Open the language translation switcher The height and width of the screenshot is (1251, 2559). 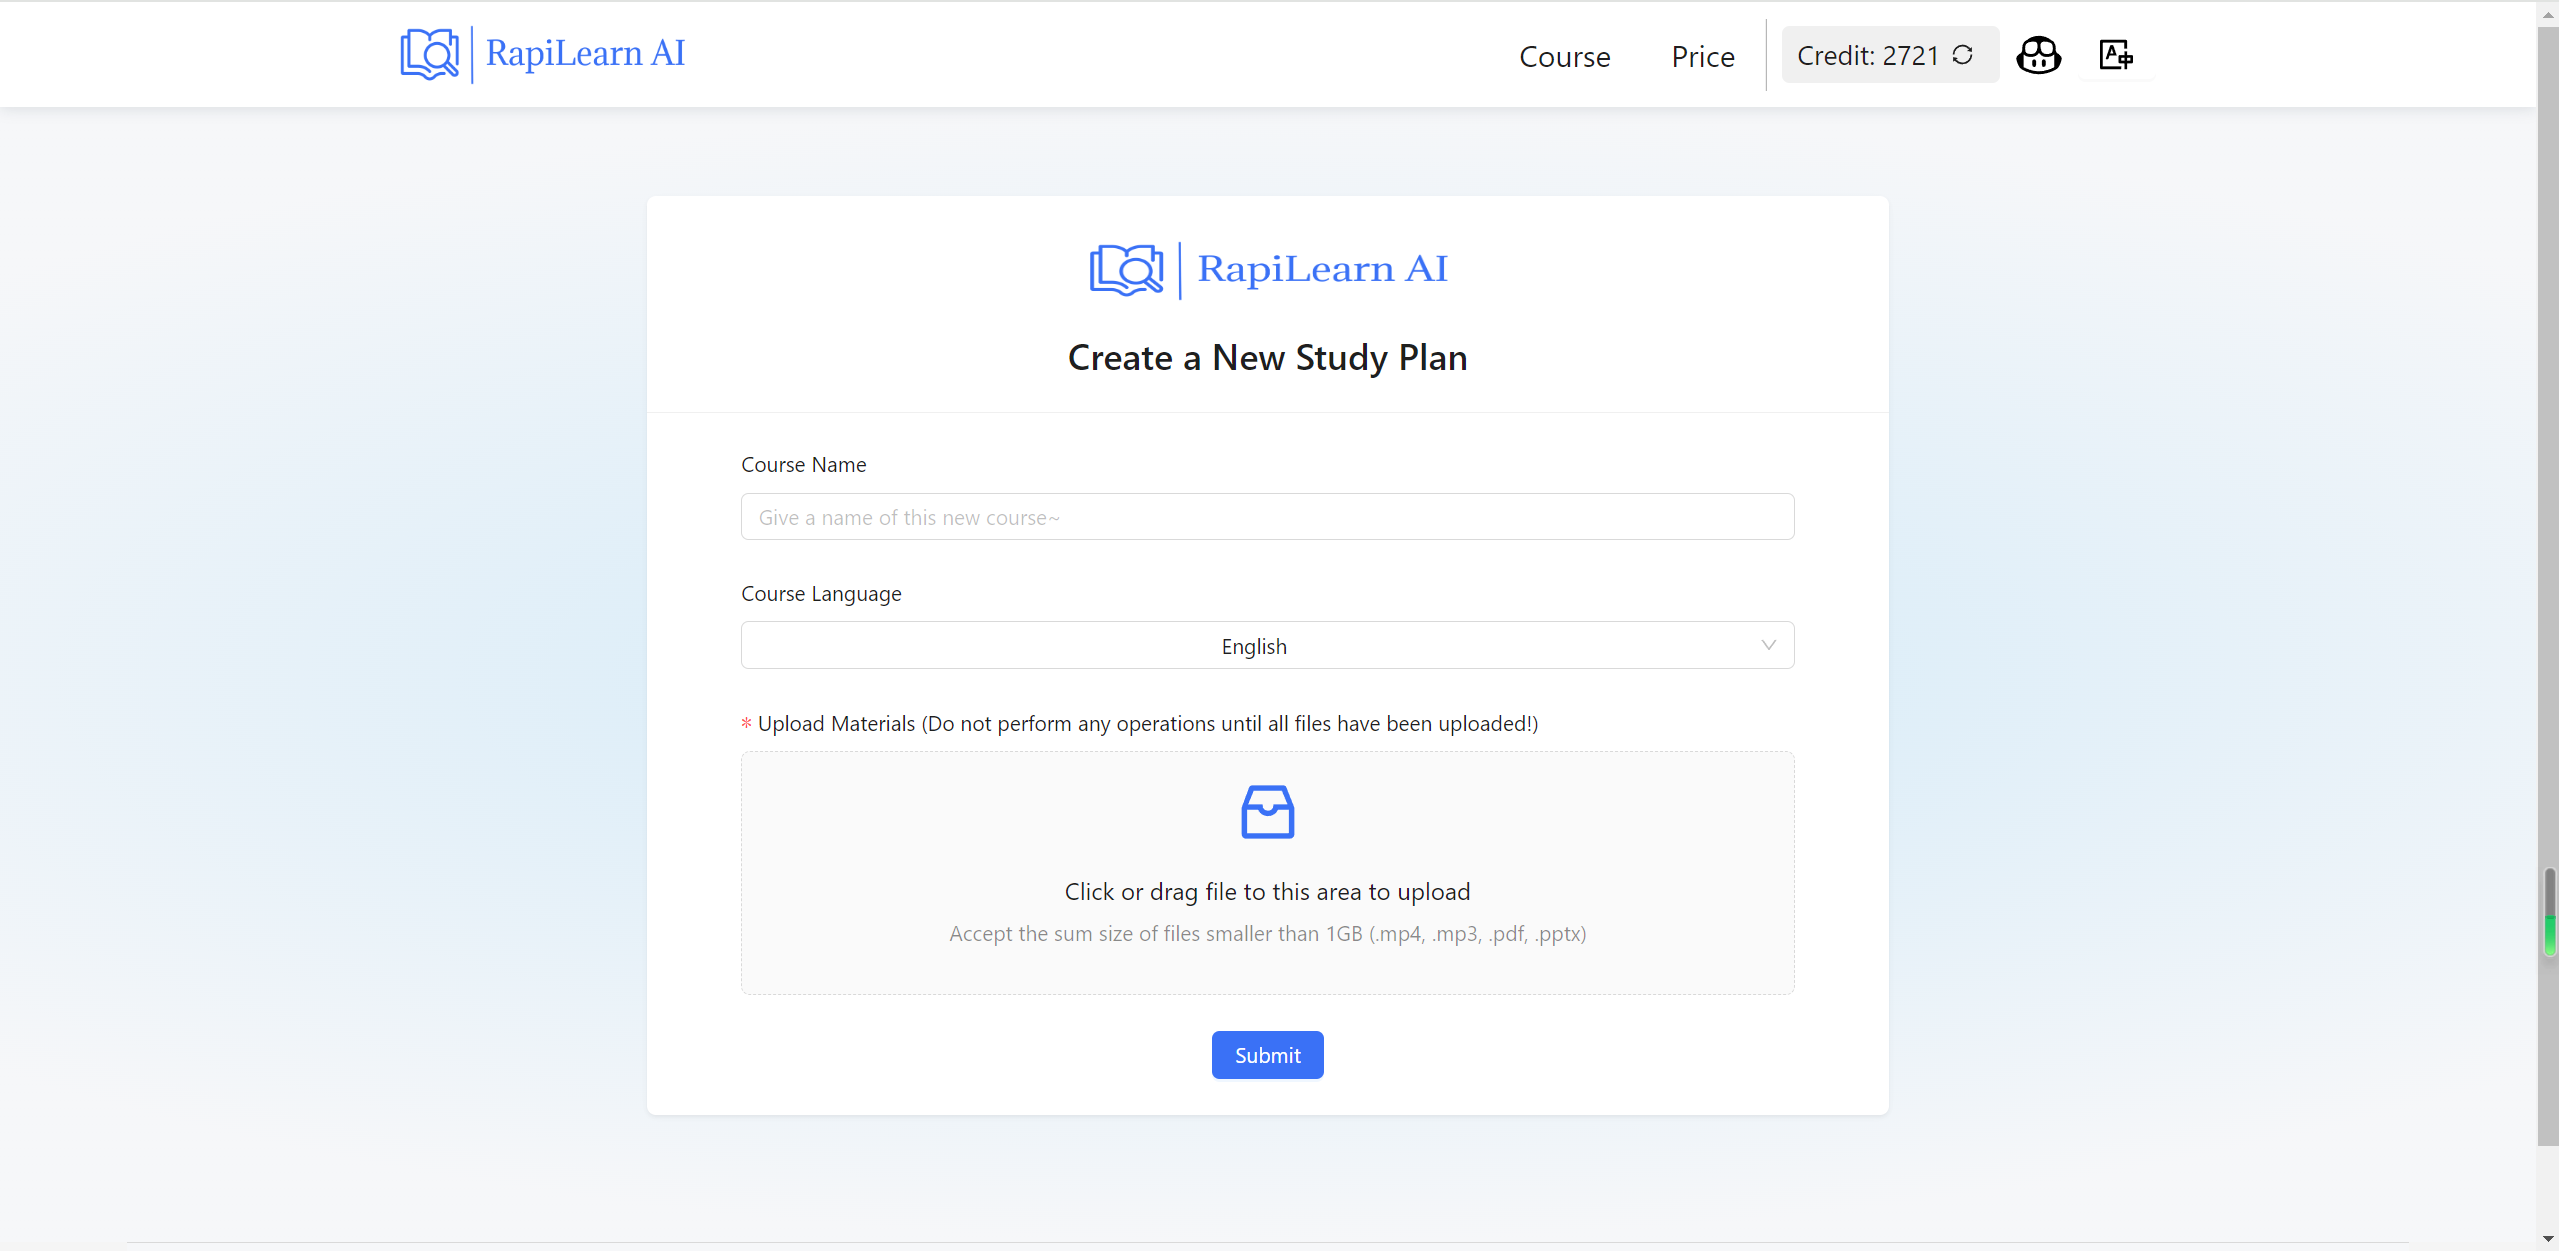coord(2115,55)
